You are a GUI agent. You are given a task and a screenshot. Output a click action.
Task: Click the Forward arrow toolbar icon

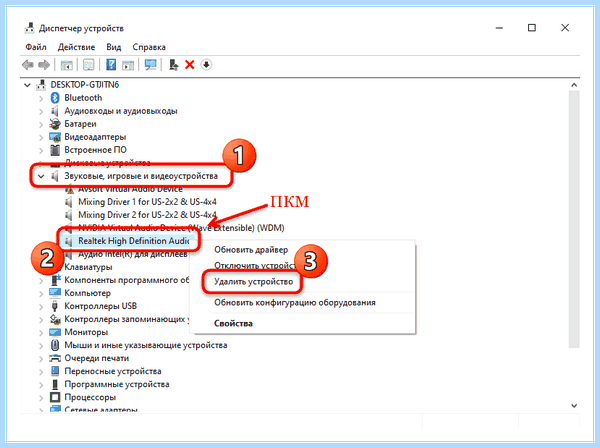pyautogui.click(x=44, y=65)
